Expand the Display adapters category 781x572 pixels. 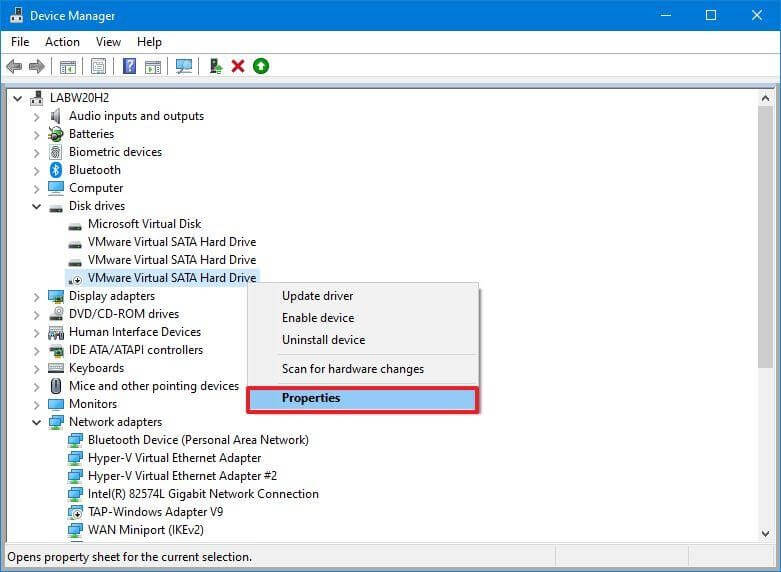pos(37,296)
